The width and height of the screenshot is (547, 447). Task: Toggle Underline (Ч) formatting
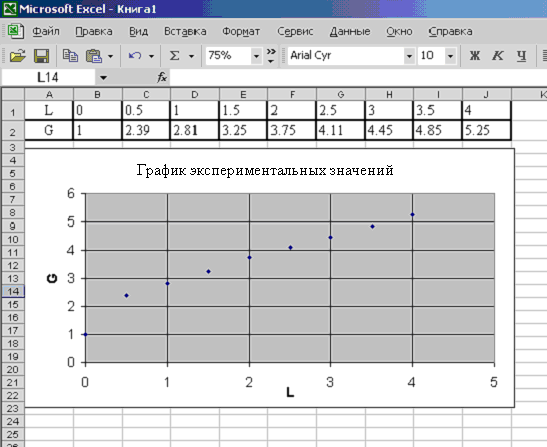click(x=521, y=56)
